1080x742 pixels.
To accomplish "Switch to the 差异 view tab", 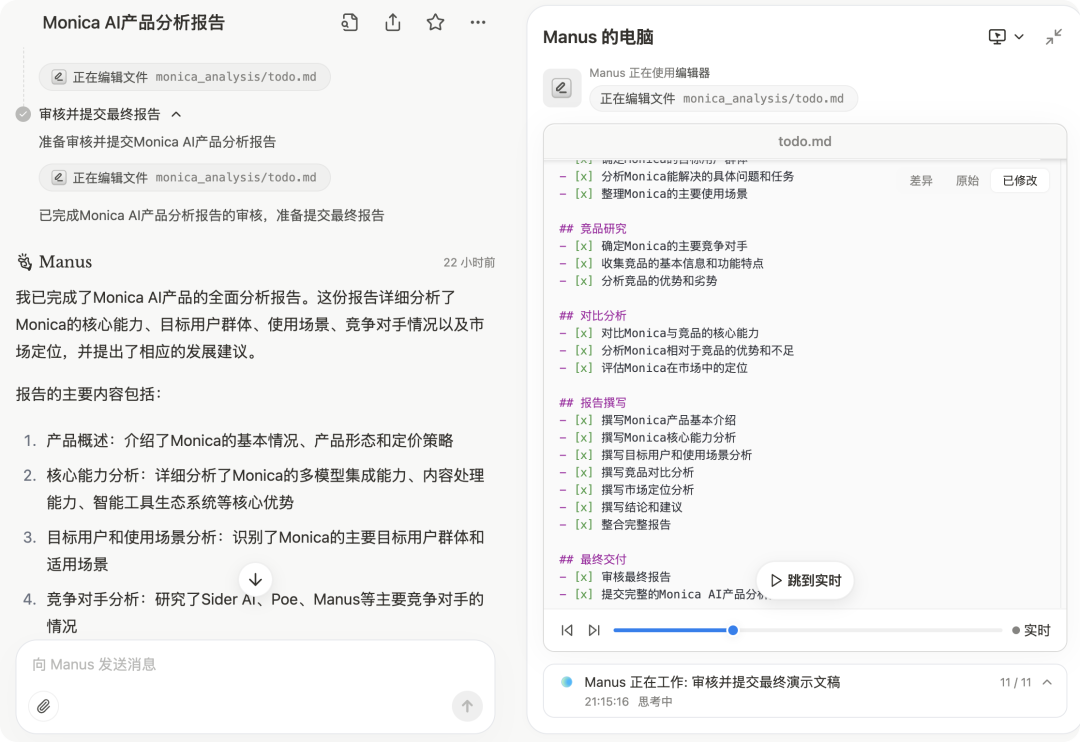I will pyautogui.click(x=921, y=181).
